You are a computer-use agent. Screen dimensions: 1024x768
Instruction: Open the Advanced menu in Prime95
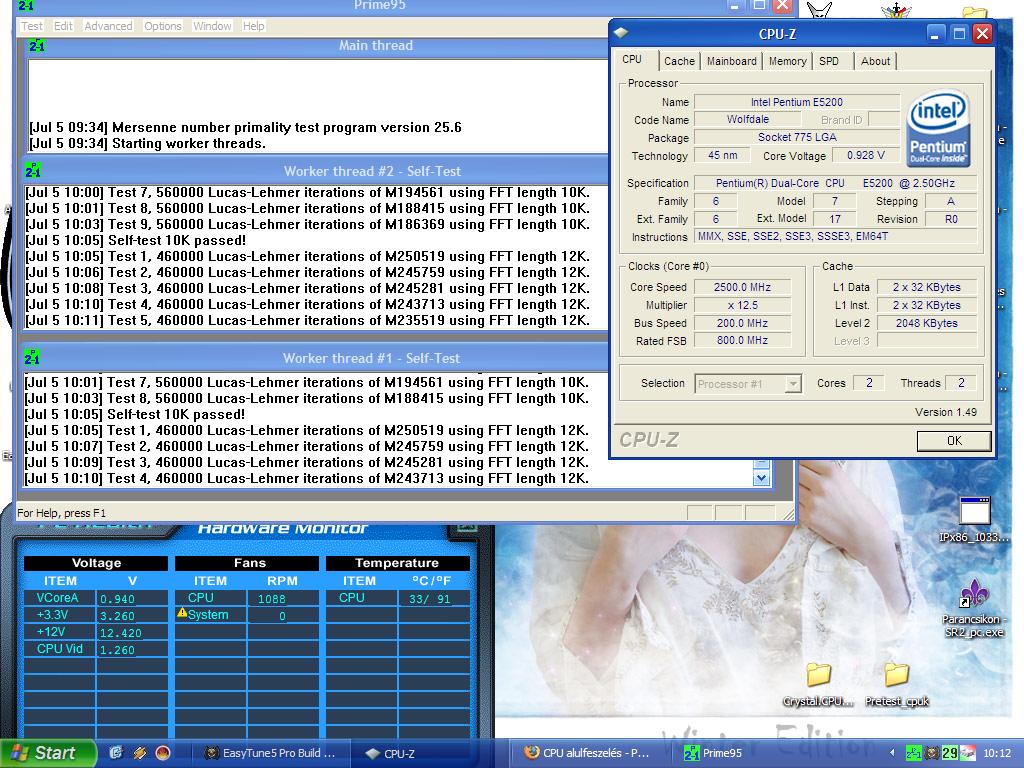tap(108, 26)
